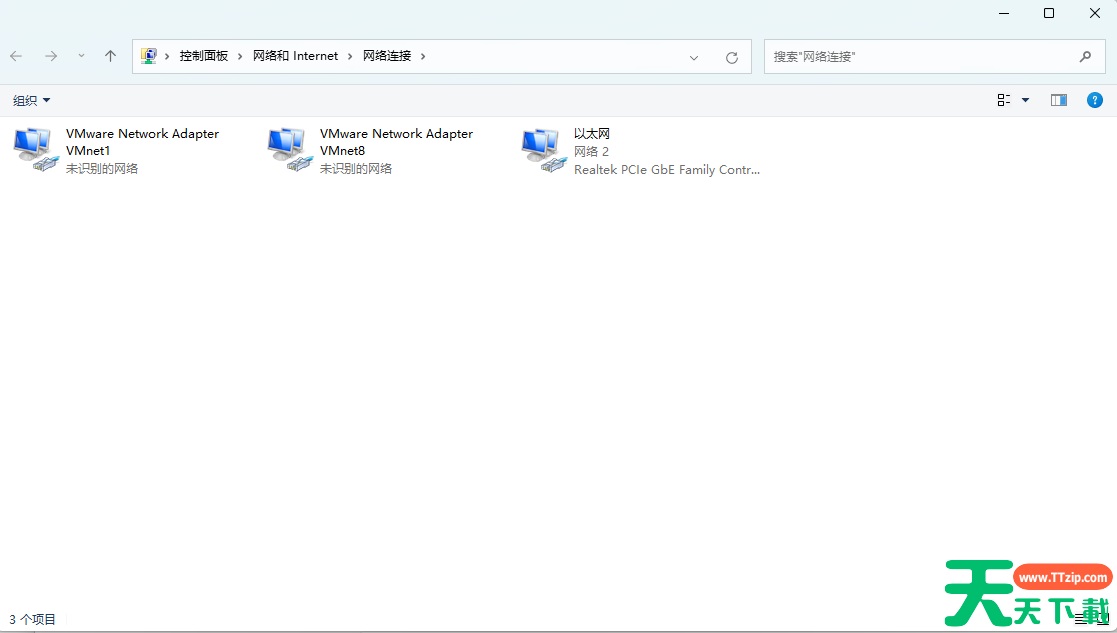
Task: Open 网络和 Internet breadcrumb
Action: (296, 56)
